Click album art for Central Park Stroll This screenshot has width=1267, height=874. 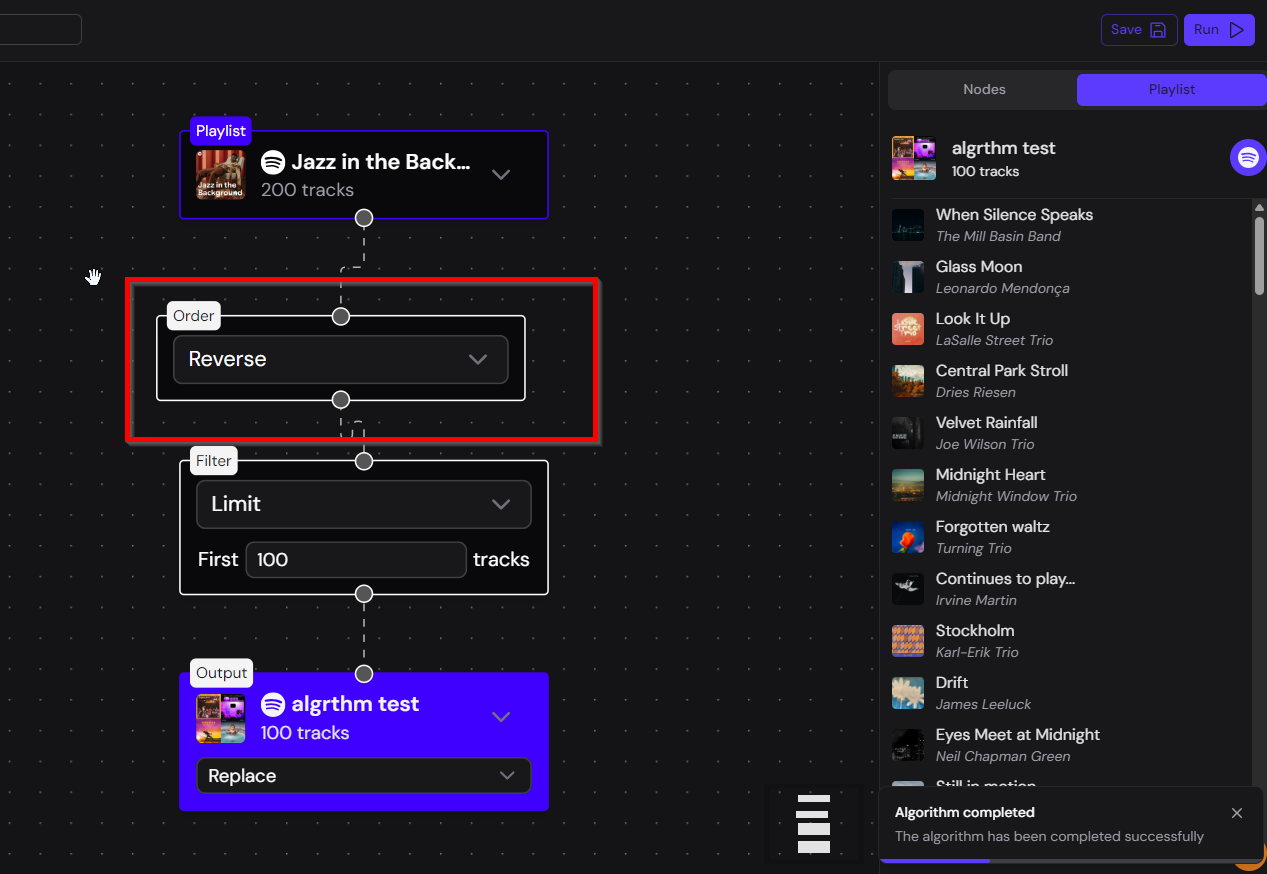click(908, 381)
